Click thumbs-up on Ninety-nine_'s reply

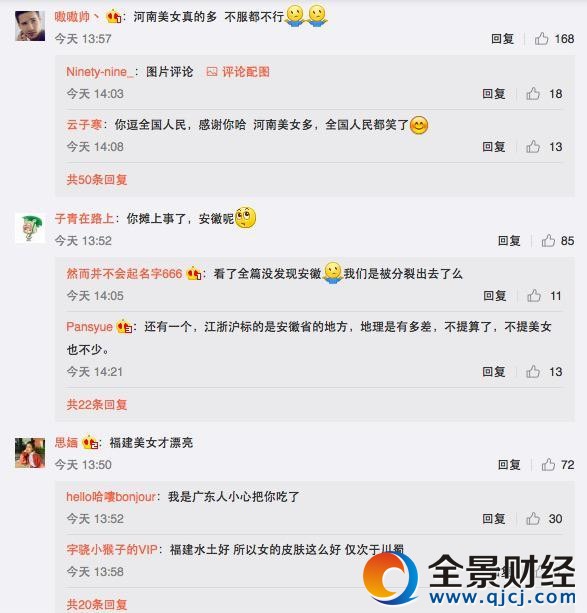[x=533, y=94]
